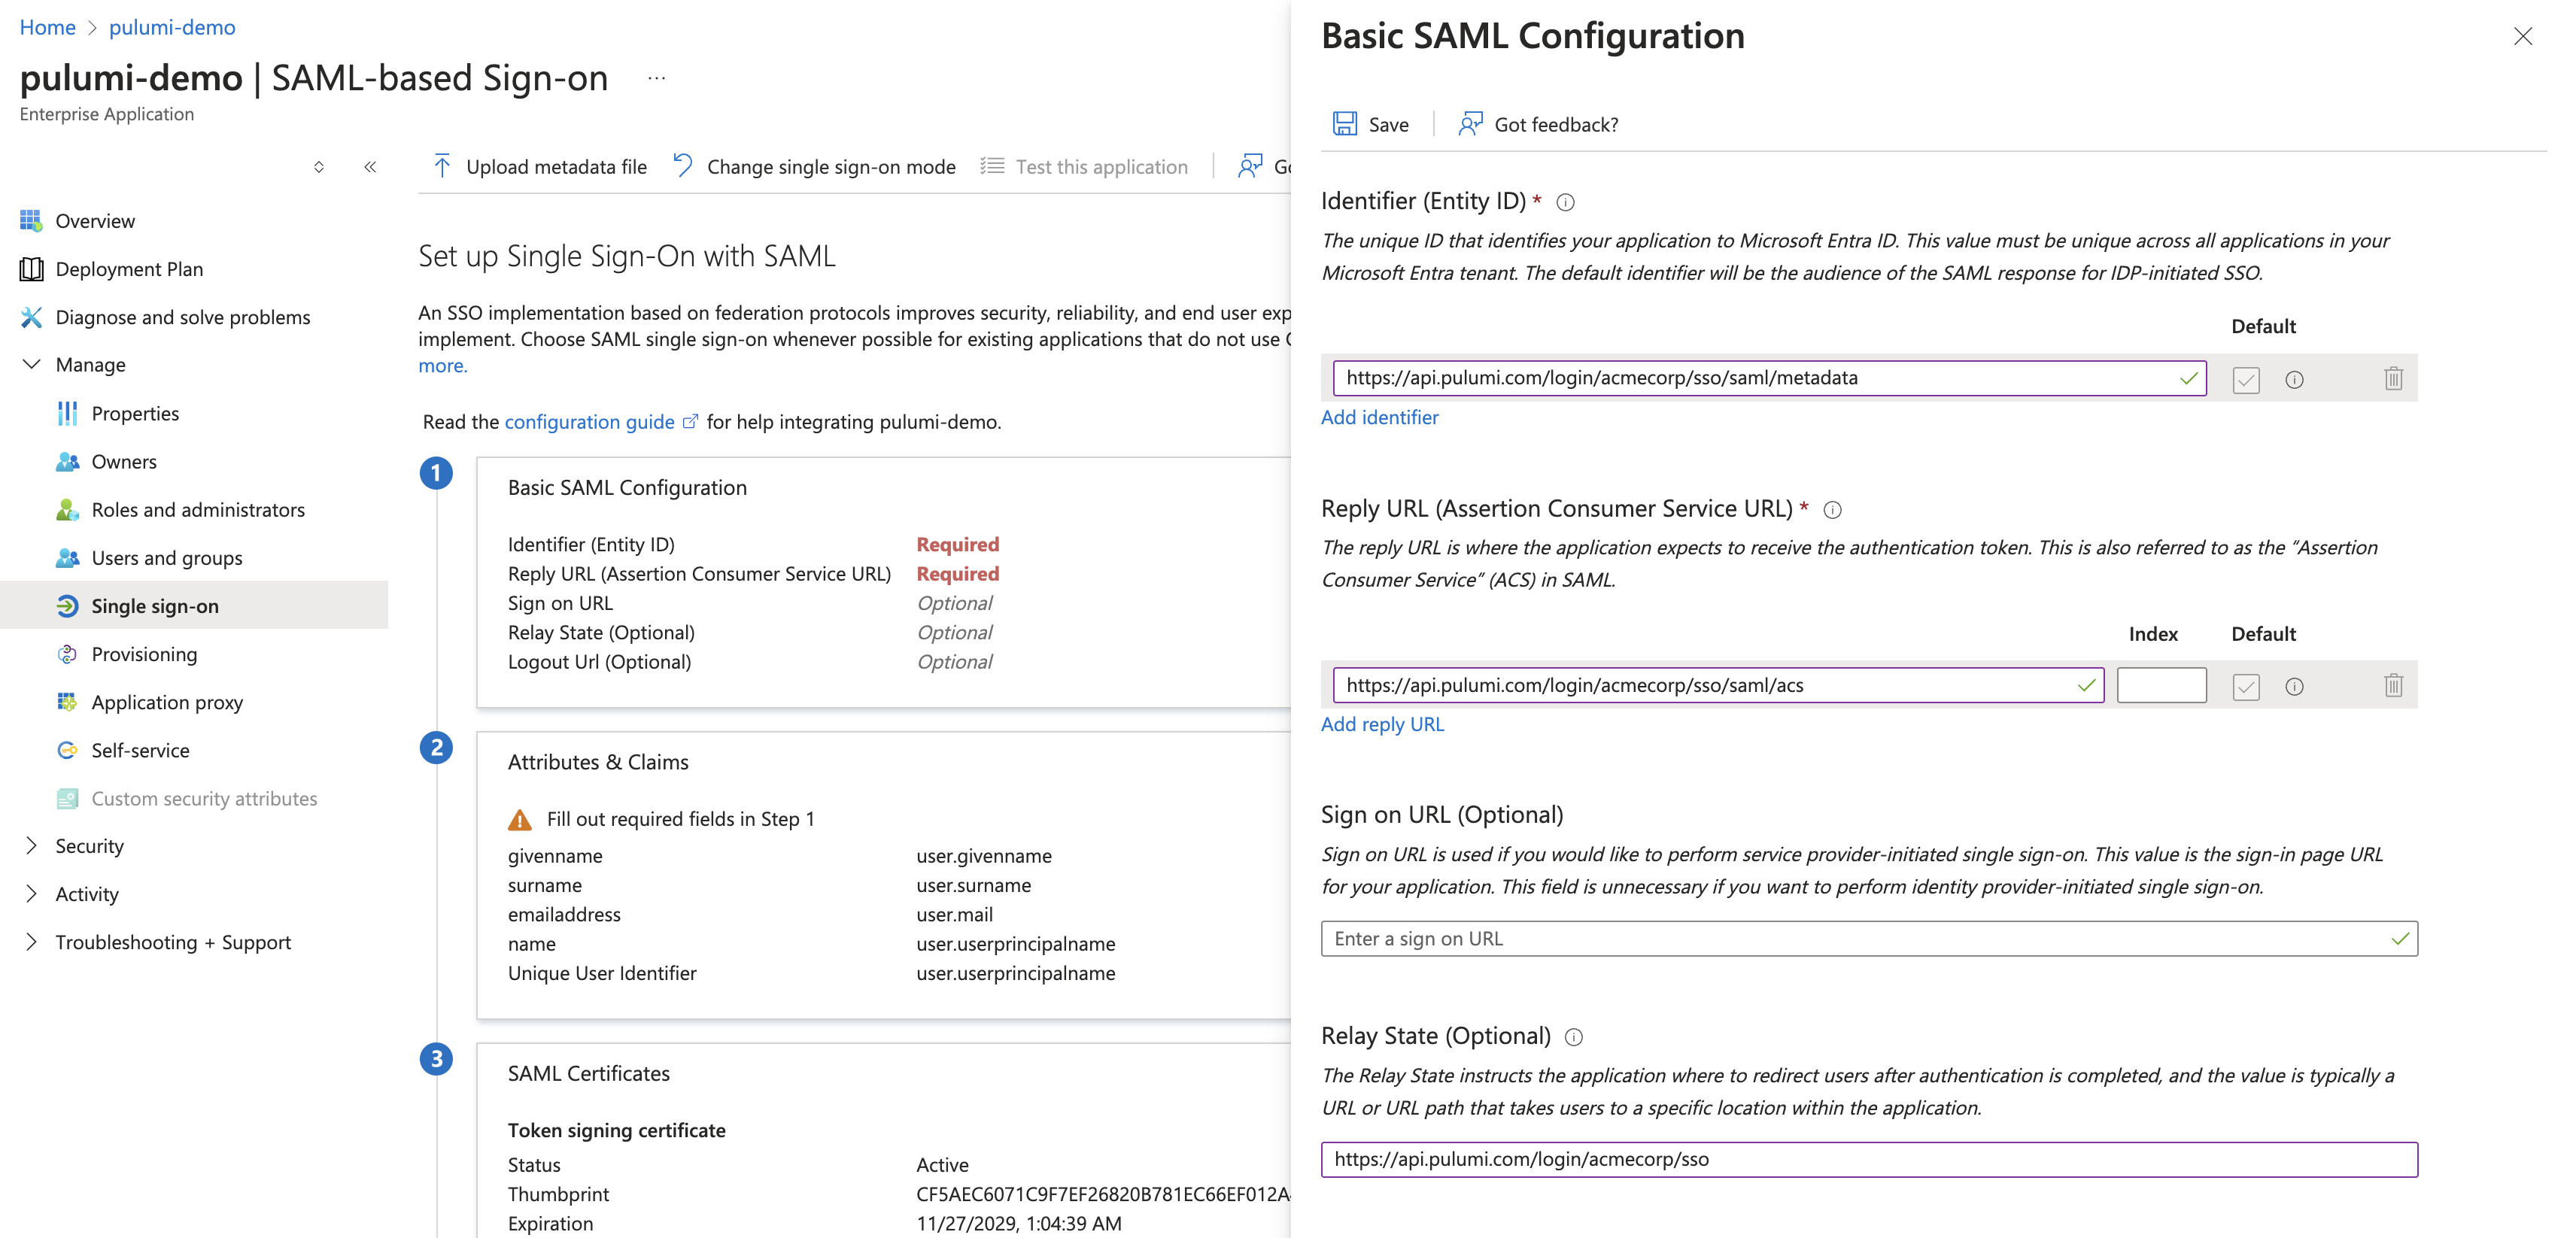Image resolution: width=2576 pixels, height=1238 pixels.
Task: Click the Diagnose wrench icon
Action: click(31, 317)
